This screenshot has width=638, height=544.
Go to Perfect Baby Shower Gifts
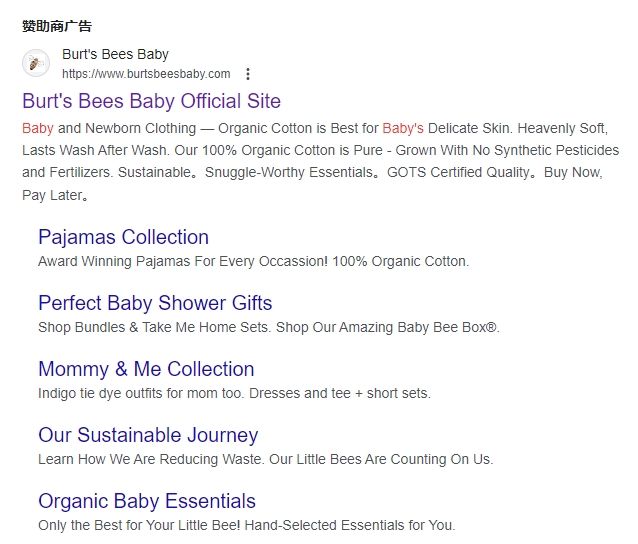[x=155, y=303]
